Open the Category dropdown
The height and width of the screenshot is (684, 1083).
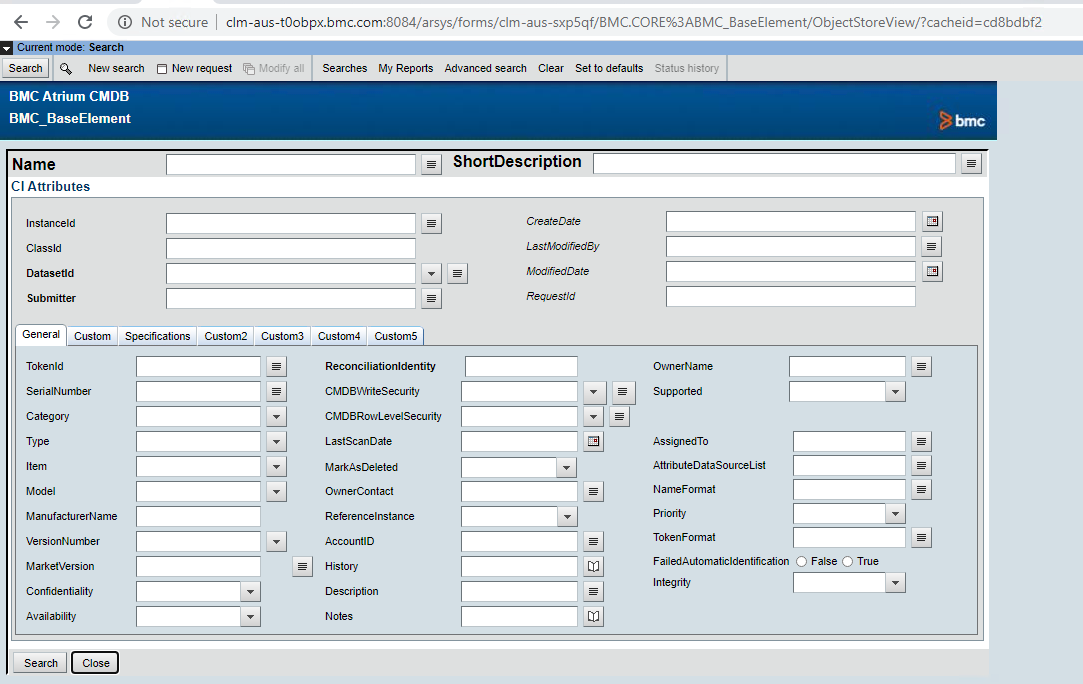click(276, 417)
